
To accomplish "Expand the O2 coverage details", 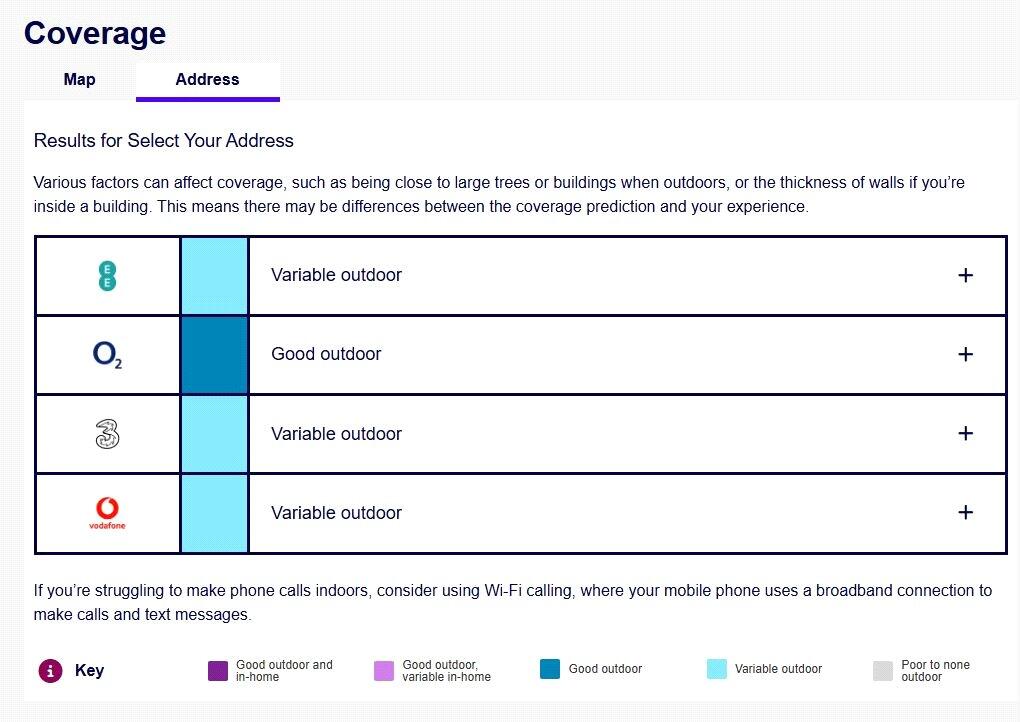I will [965, 354].
